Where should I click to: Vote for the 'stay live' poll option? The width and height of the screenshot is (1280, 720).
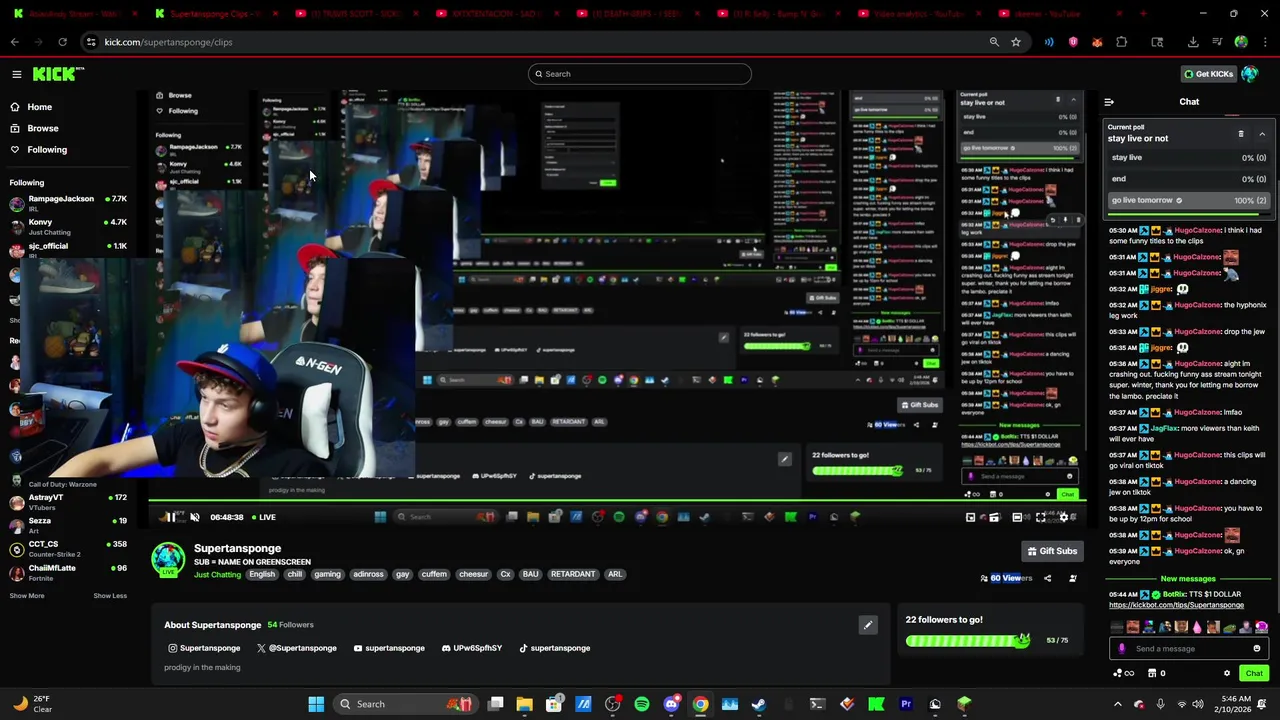(1189, 158)
